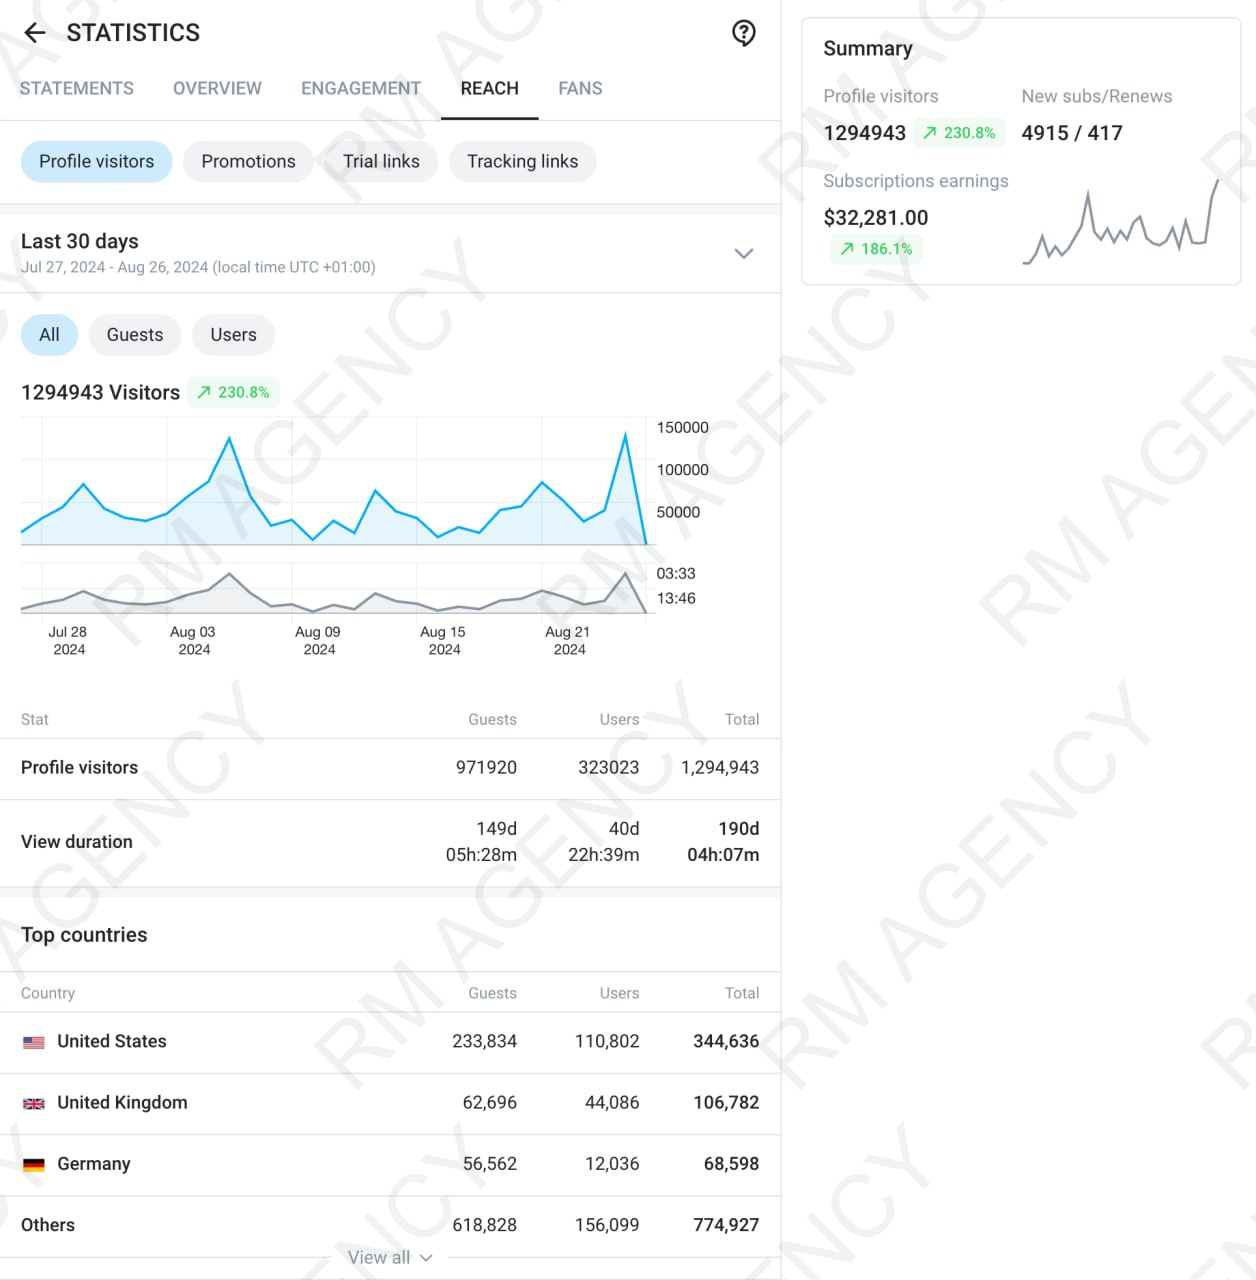
Task: Click the date range chevron arrow
Action: pyautogui.click(x=743, y=253)
